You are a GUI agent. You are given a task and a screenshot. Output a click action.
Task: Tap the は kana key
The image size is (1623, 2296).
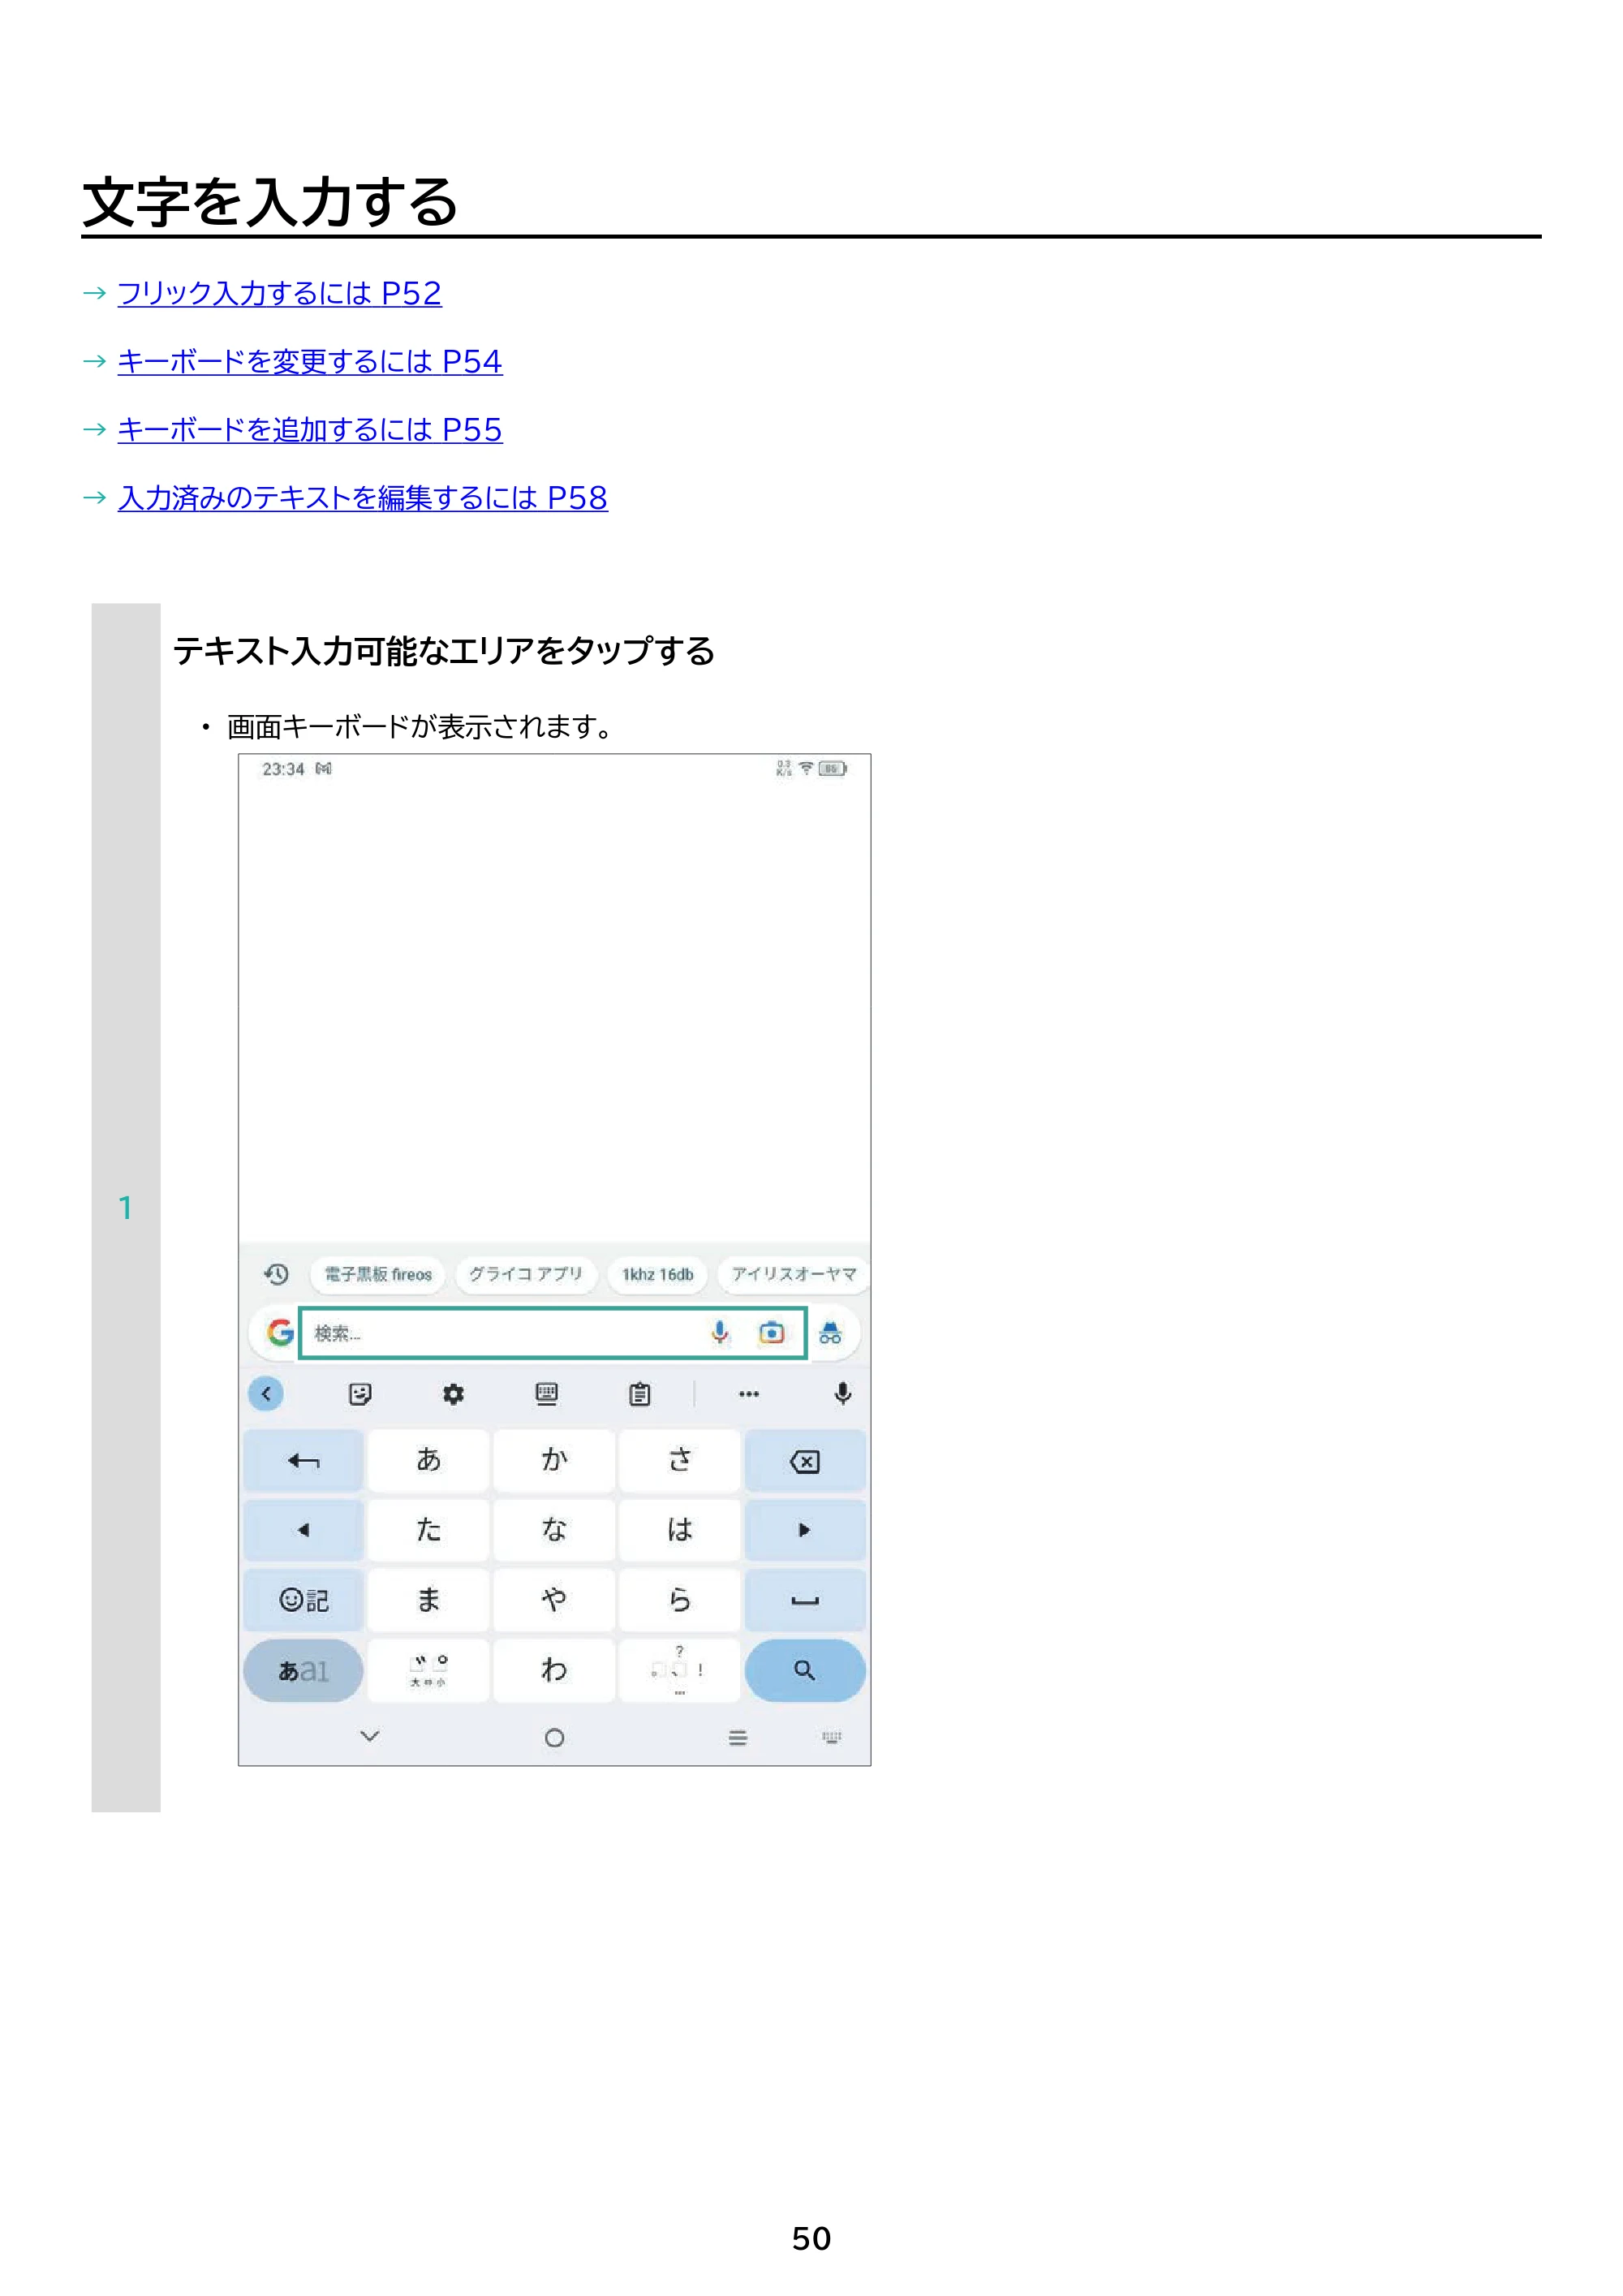click(x=680, y=1530)
